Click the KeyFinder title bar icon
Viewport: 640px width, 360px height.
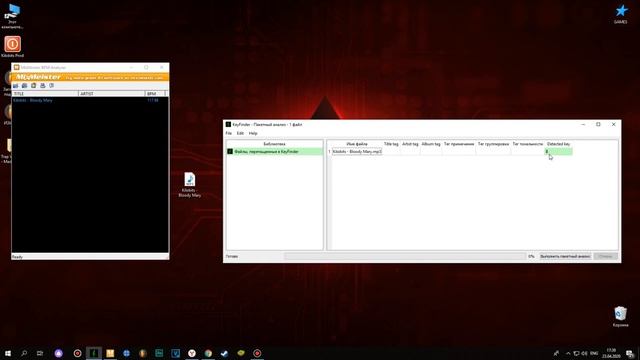[x=228, y=124]
